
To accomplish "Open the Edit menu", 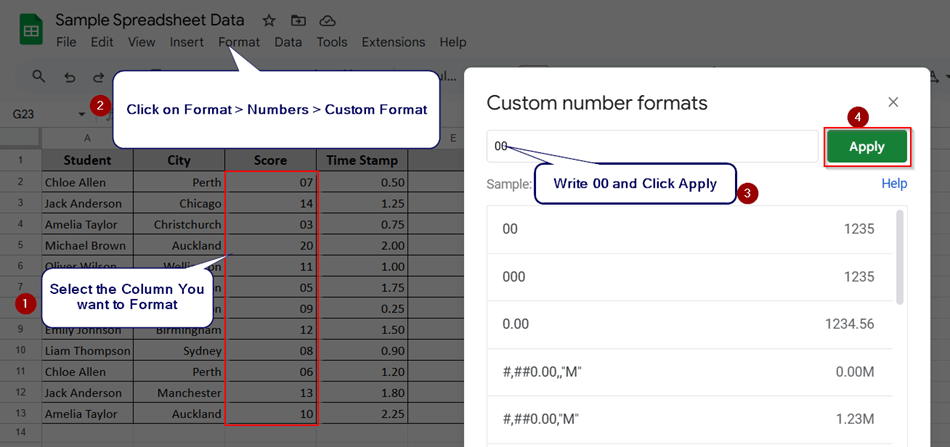I will coord(102,42).
